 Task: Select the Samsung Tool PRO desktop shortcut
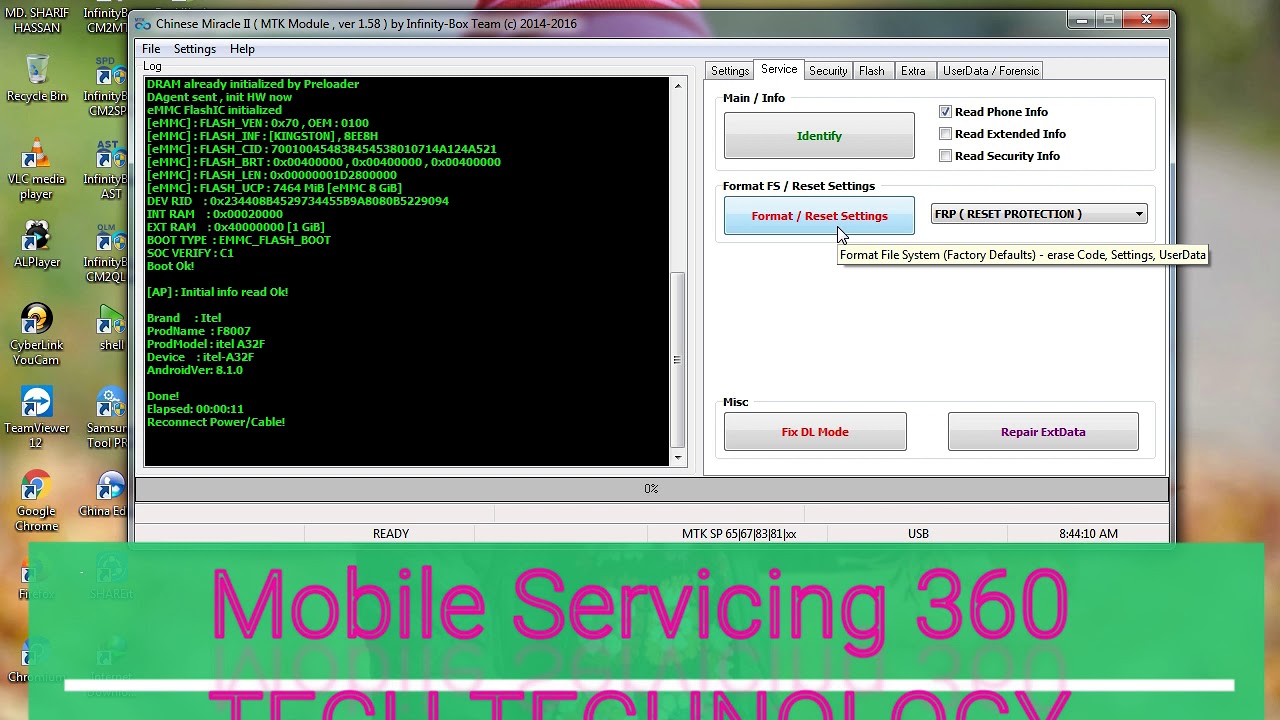tap(108, 418)
